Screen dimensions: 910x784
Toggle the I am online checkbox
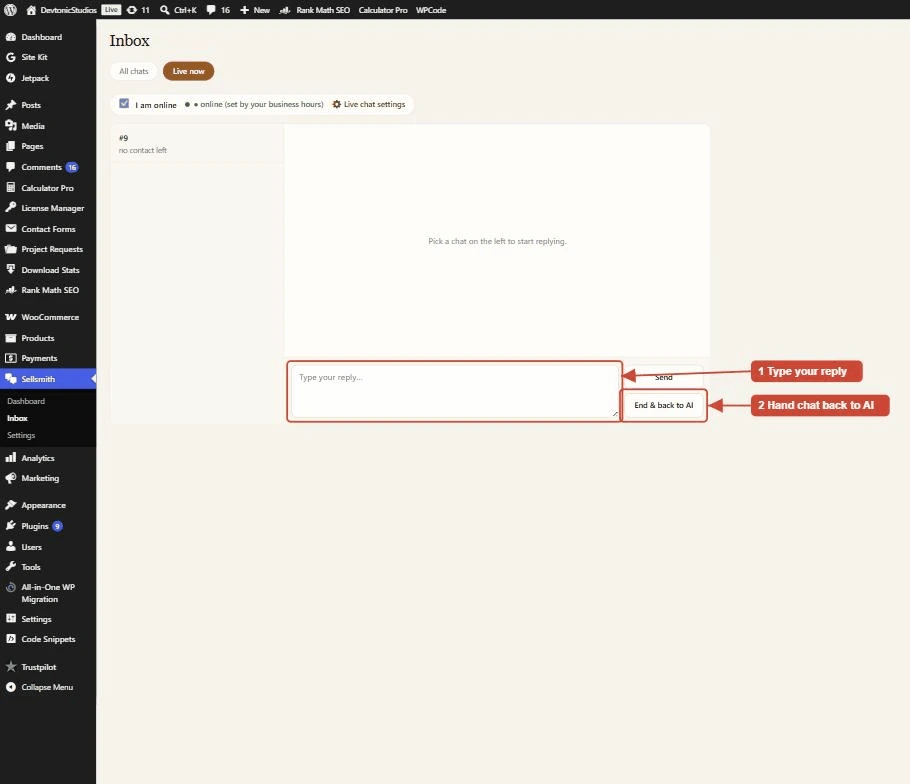124,103
